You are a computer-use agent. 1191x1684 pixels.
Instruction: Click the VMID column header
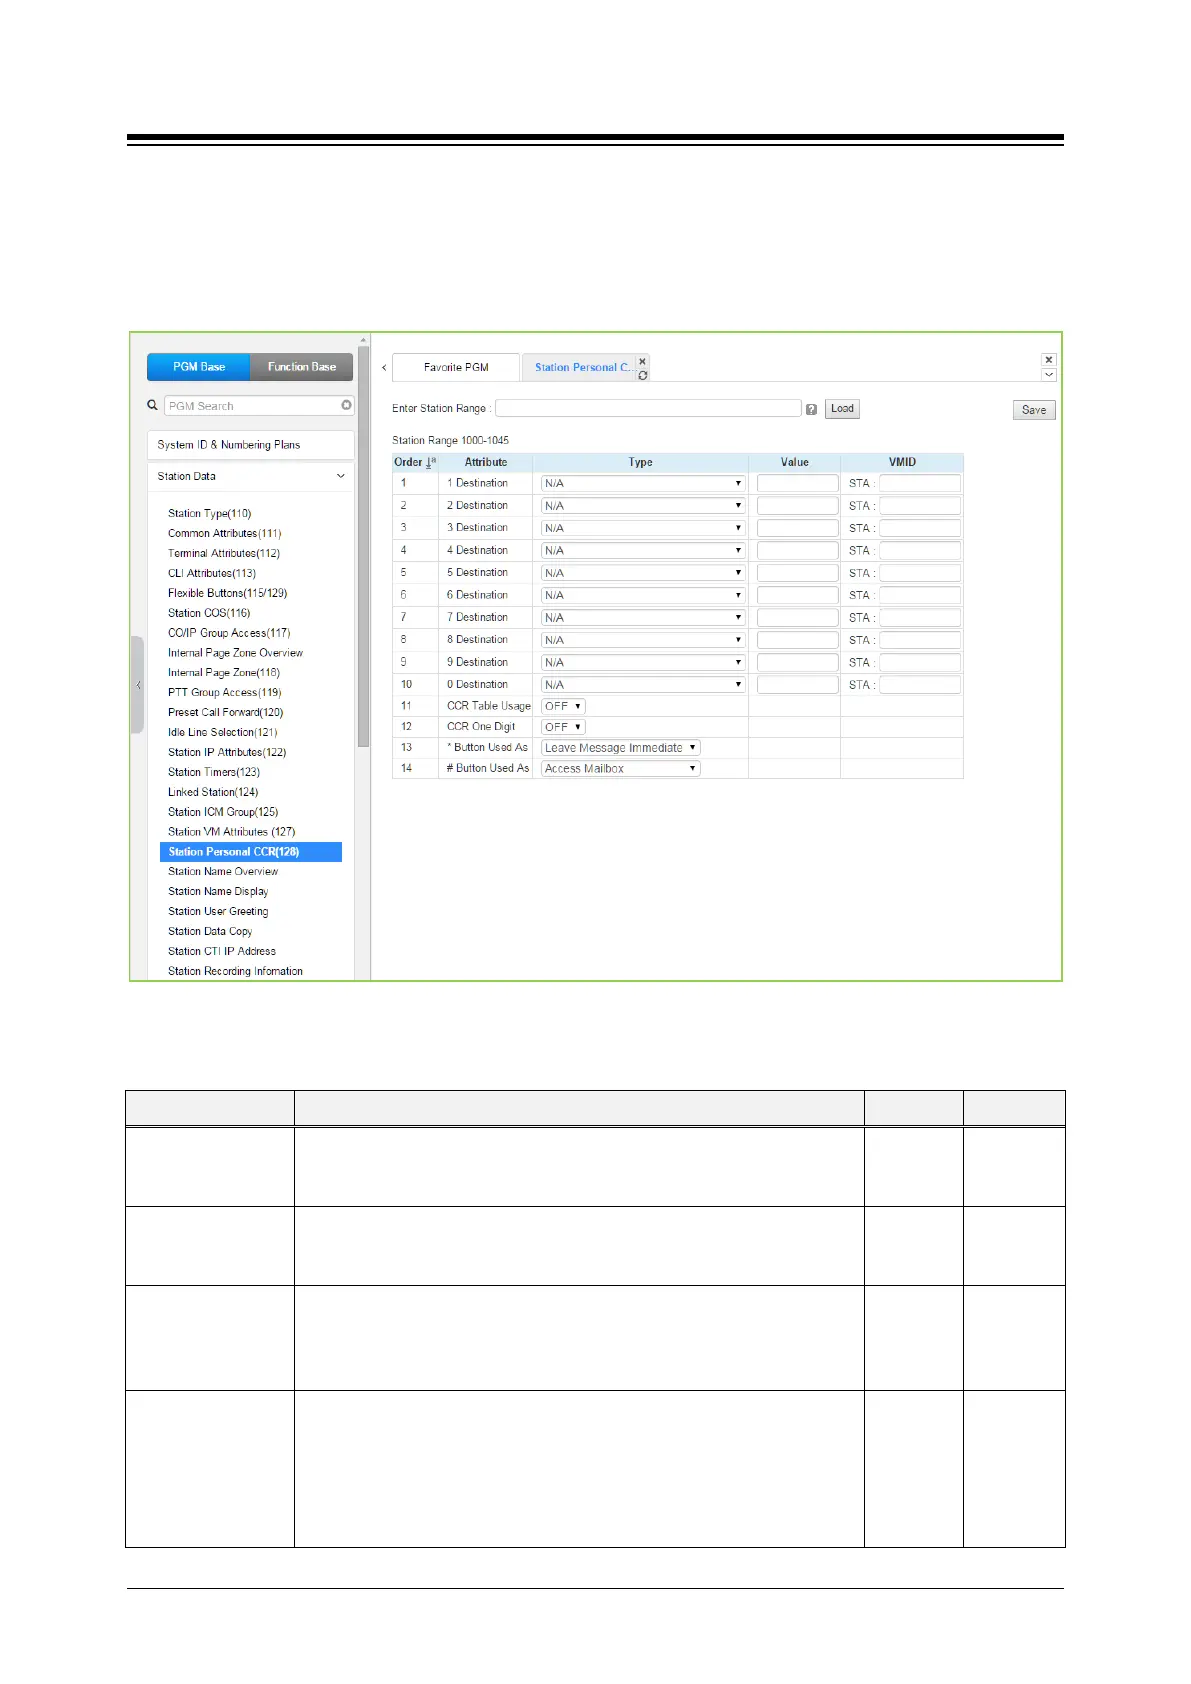[902, 462]
